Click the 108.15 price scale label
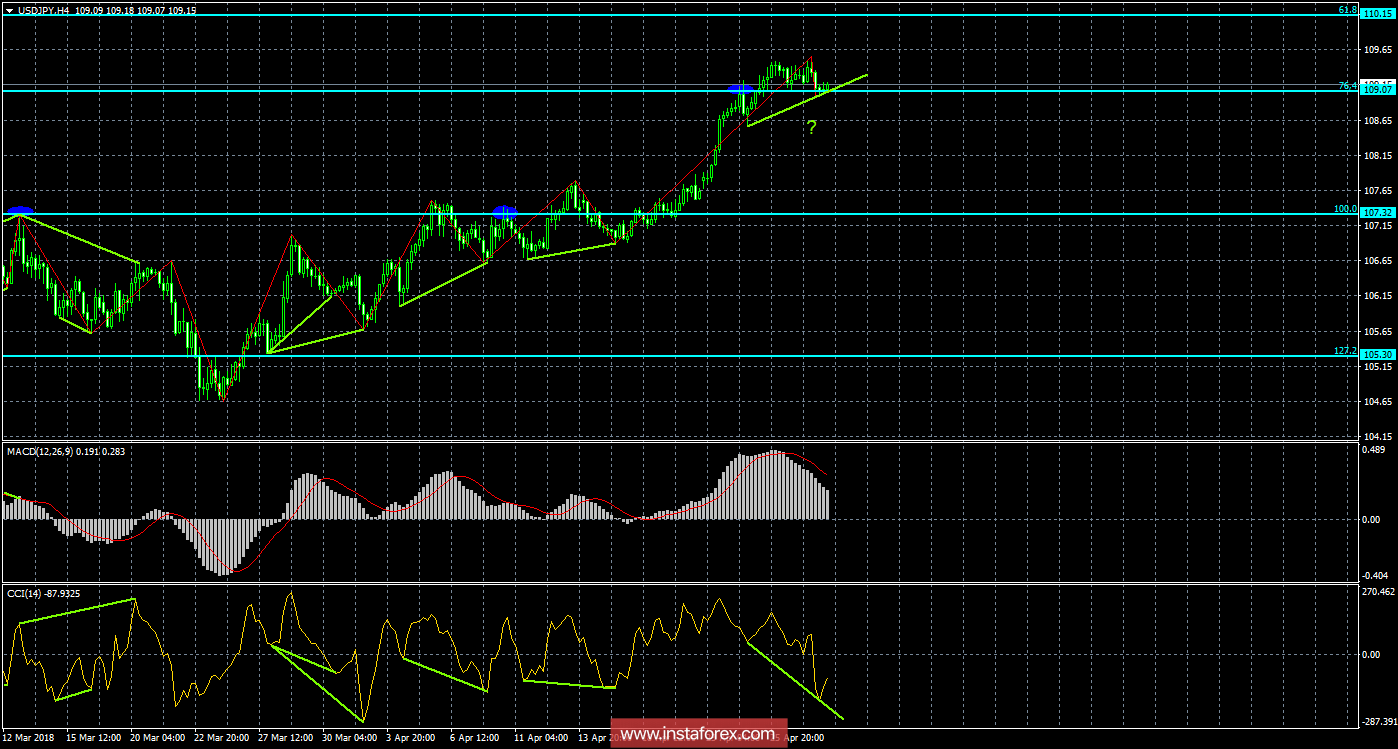1398x749 pixels. pos(1380,155)
